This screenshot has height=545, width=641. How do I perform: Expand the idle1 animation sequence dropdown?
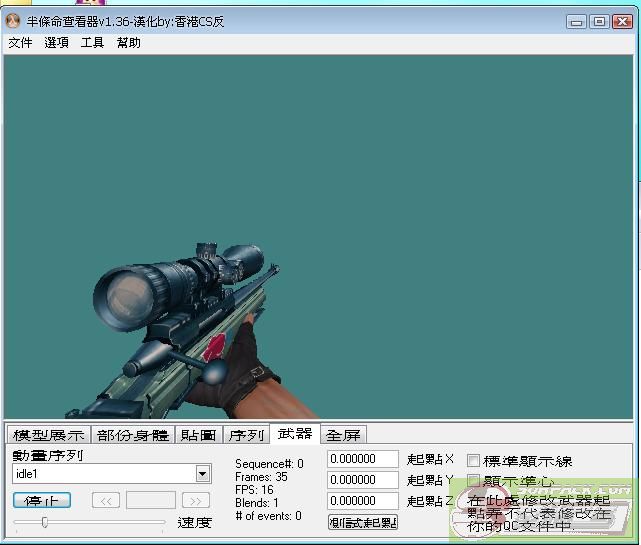203,474
